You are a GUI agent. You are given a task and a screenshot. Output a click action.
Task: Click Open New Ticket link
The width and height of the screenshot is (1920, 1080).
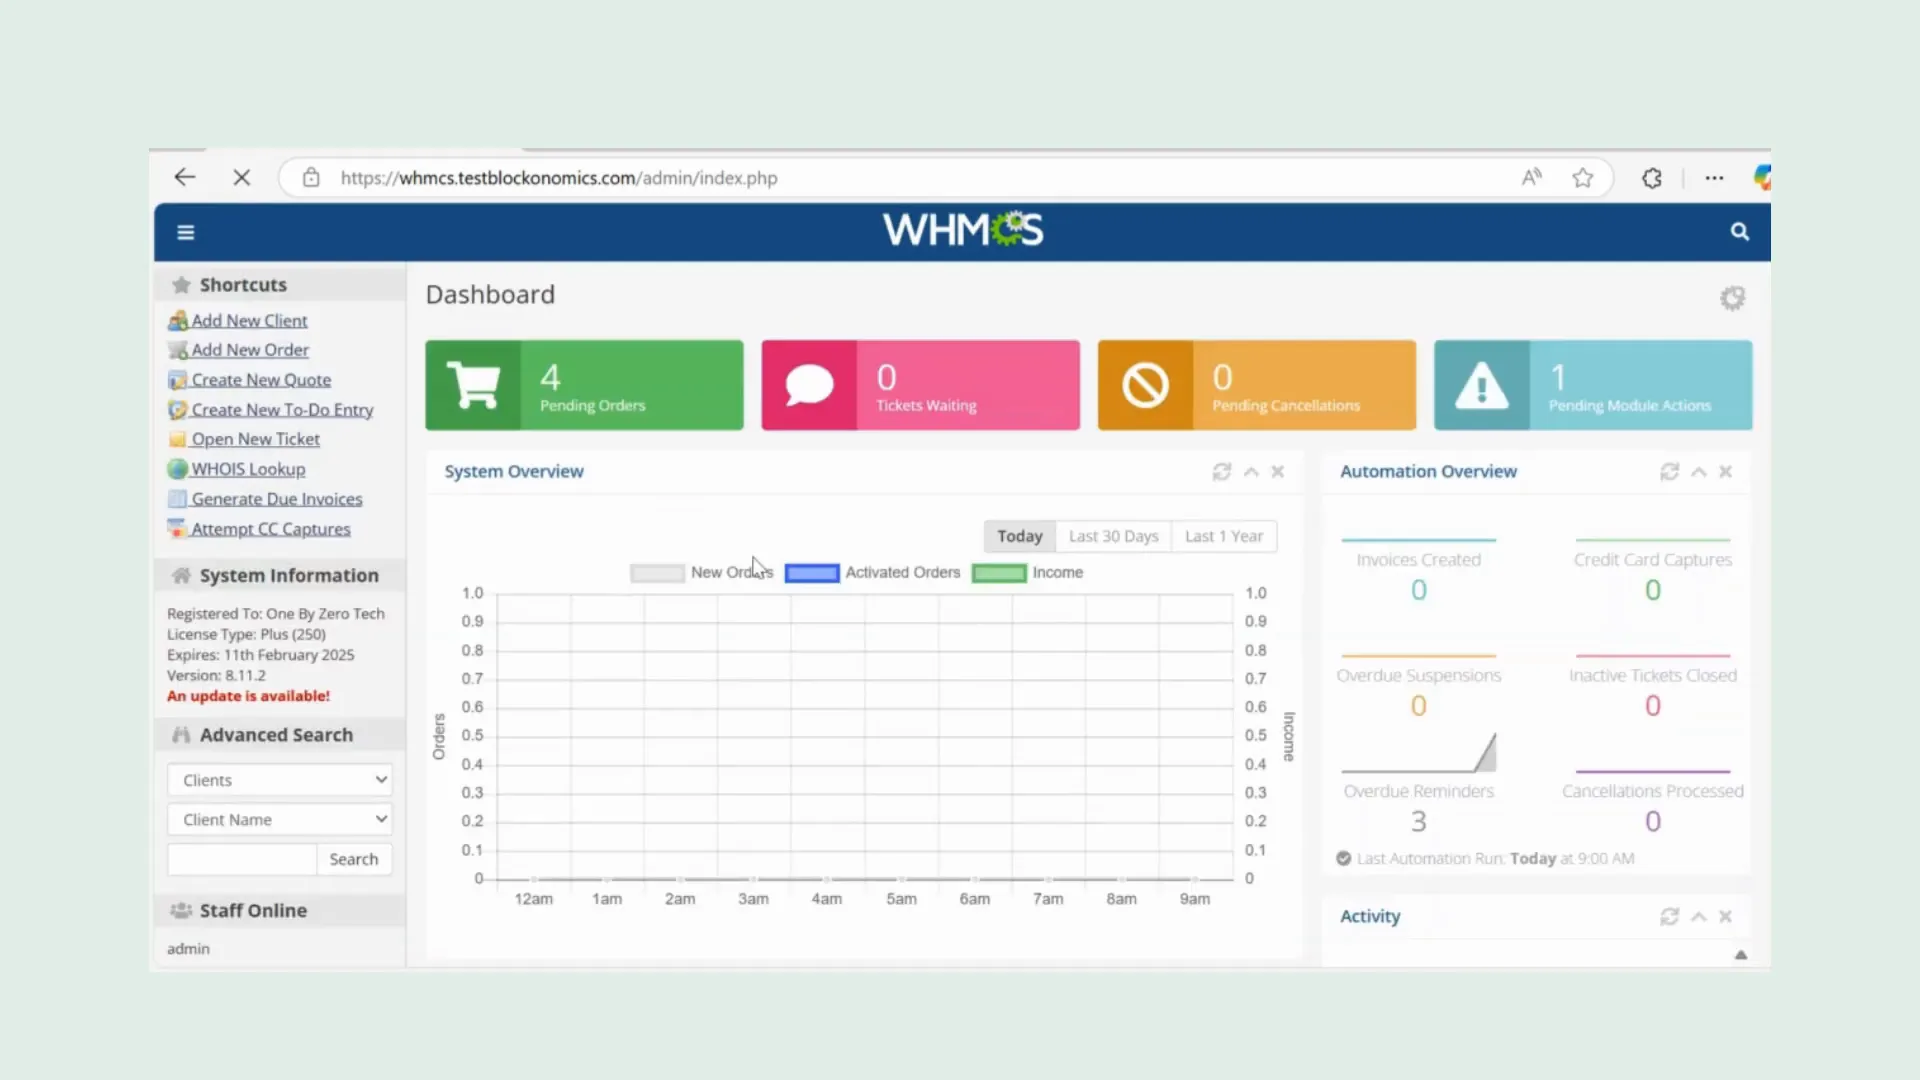click(x=255, y=439)
